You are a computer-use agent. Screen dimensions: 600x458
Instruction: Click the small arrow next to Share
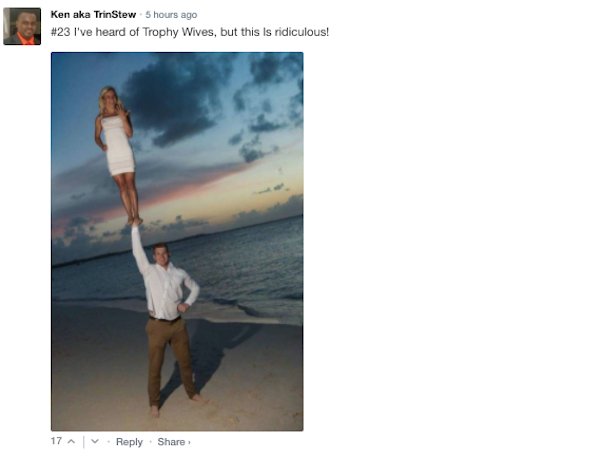click(189, 443)
